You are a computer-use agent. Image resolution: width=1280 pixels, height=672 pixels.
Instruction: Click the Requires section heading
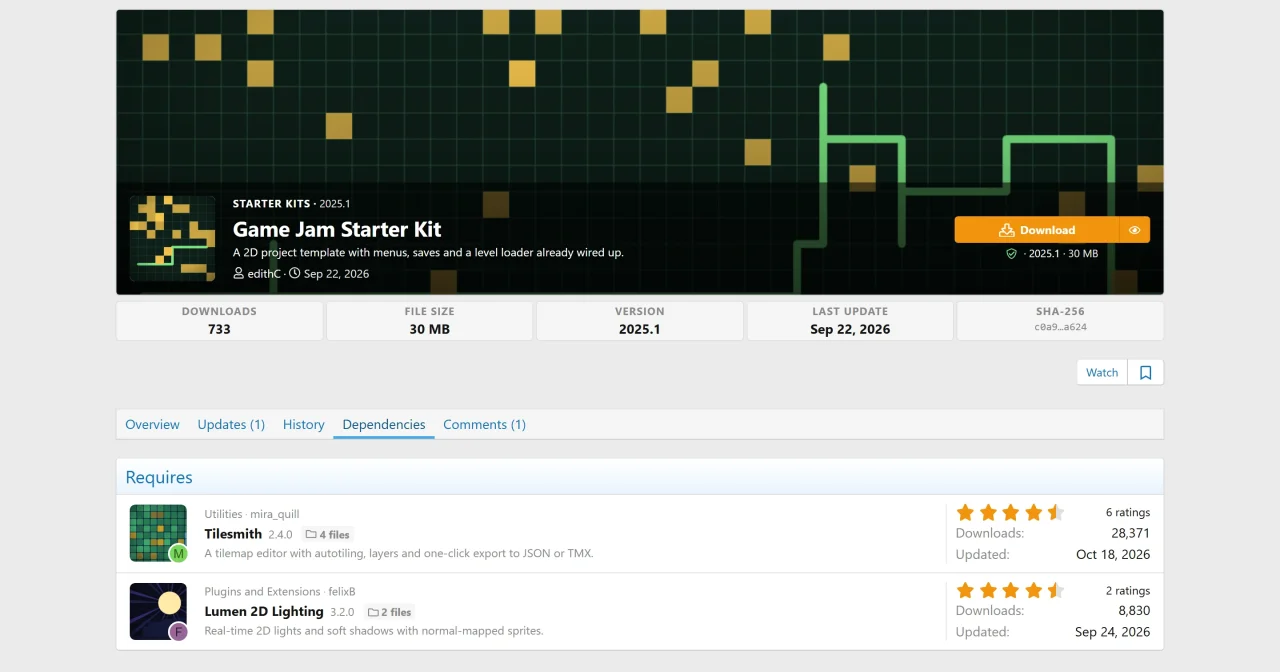point(159,477)
